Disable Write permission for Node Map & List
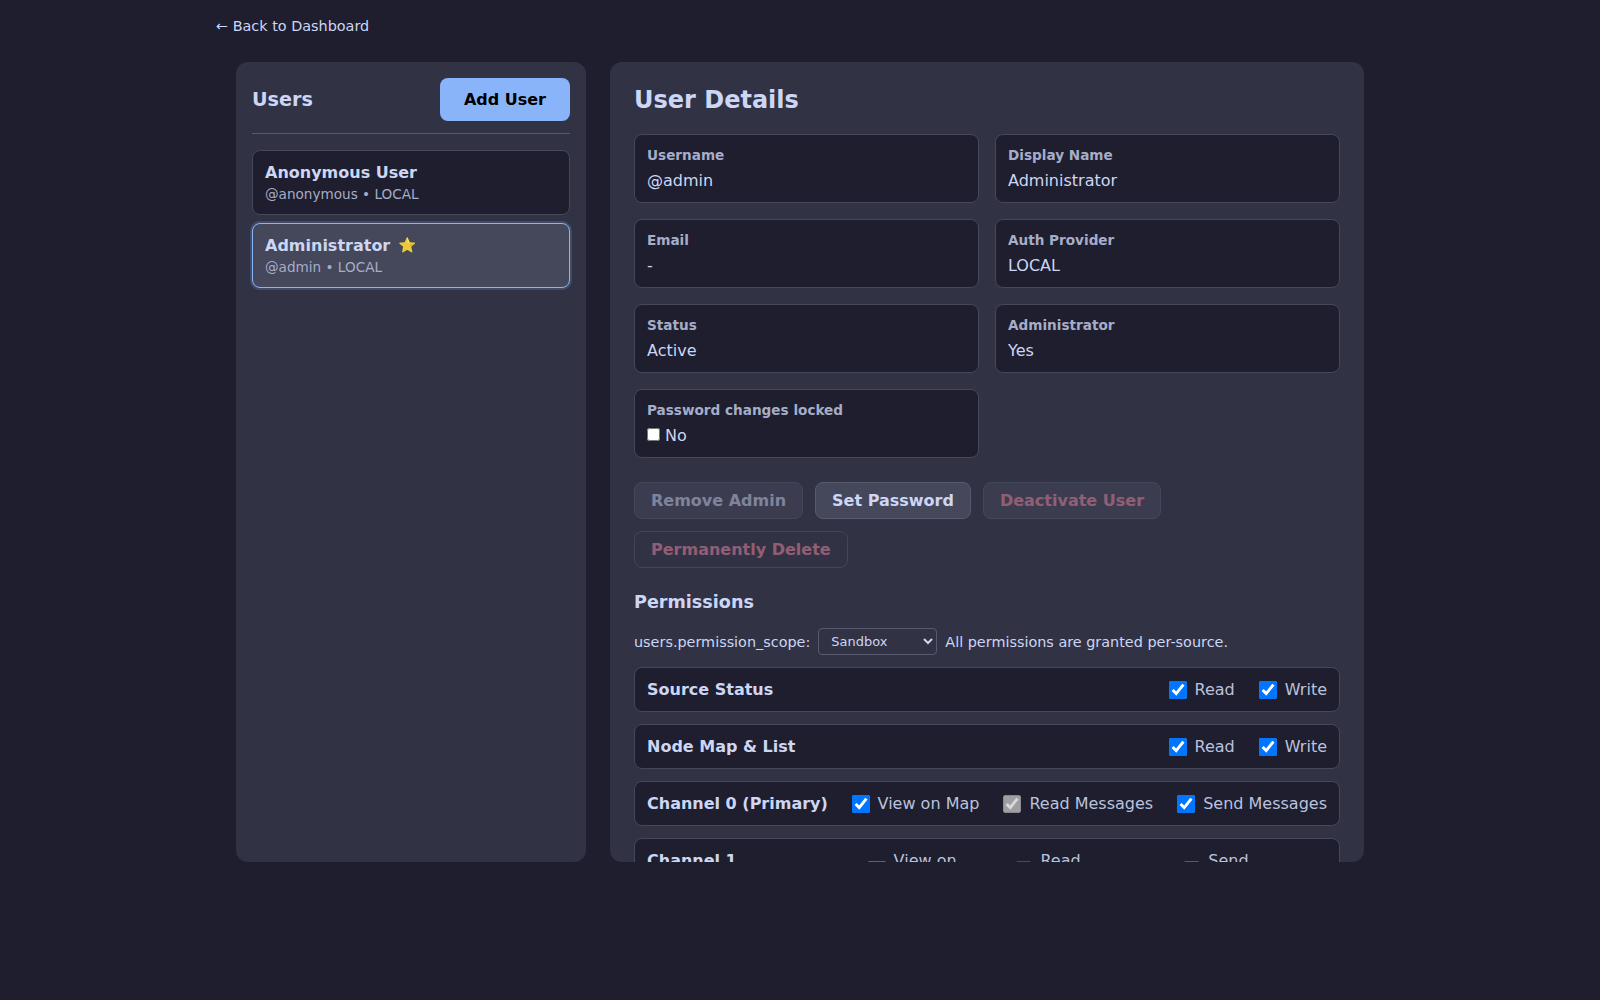This screenshot has width=1600, height=1000. click(1268, 747)
